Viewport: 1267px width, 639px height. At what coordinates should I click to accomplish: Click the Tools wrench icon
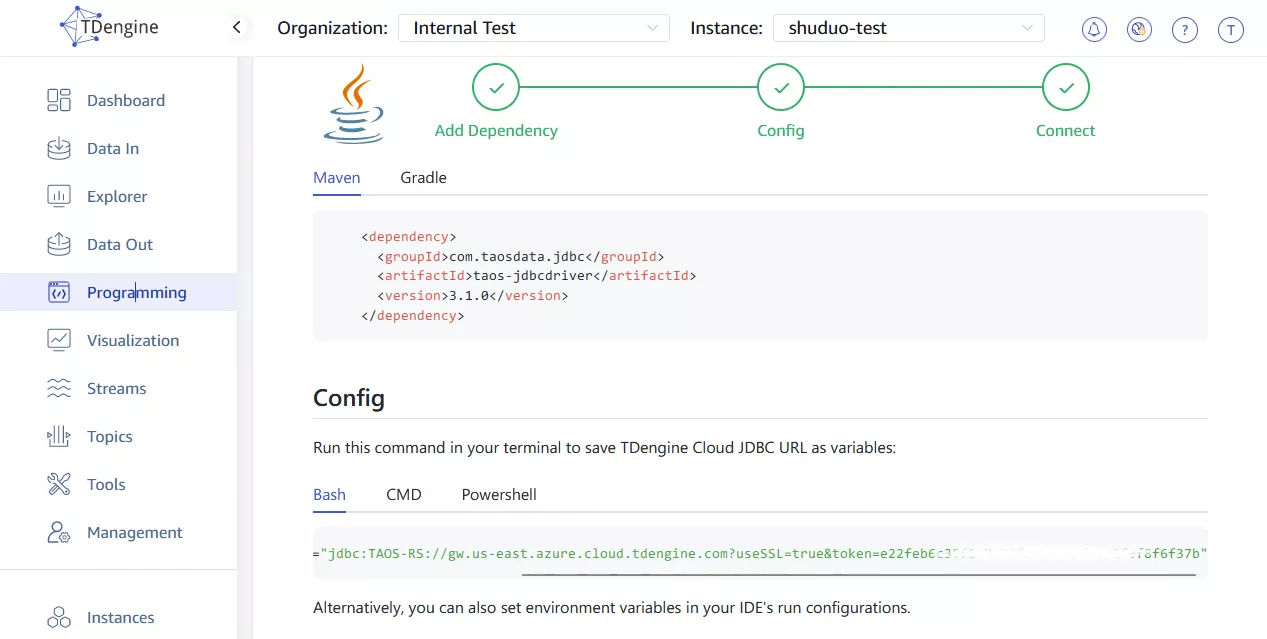[59, 484]
